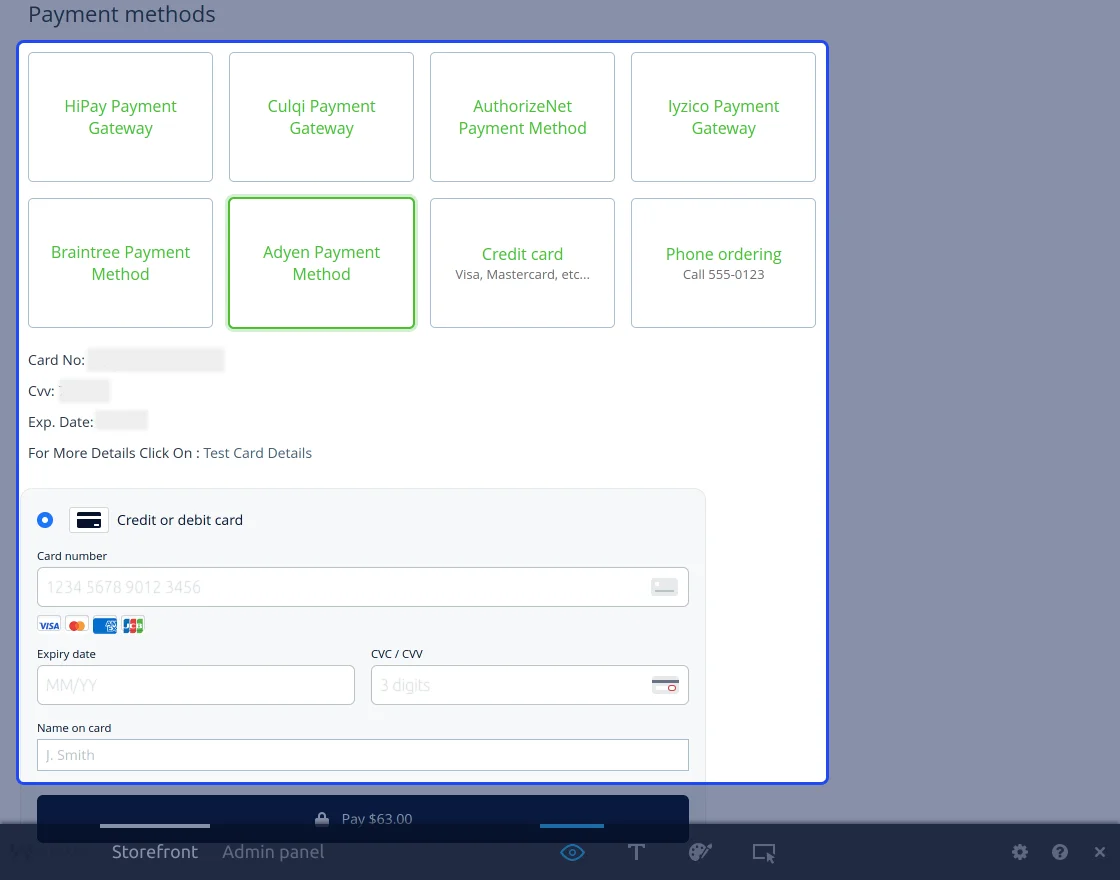Click the Visa card logo
The width and height of the screenshot is (1120, 880).
[49, 625]
